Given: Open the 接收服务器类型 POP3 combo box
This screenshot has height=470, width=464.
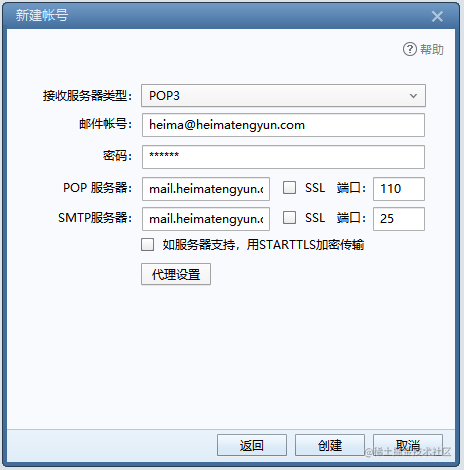Looking at the screenshot, I should [283, 96].
